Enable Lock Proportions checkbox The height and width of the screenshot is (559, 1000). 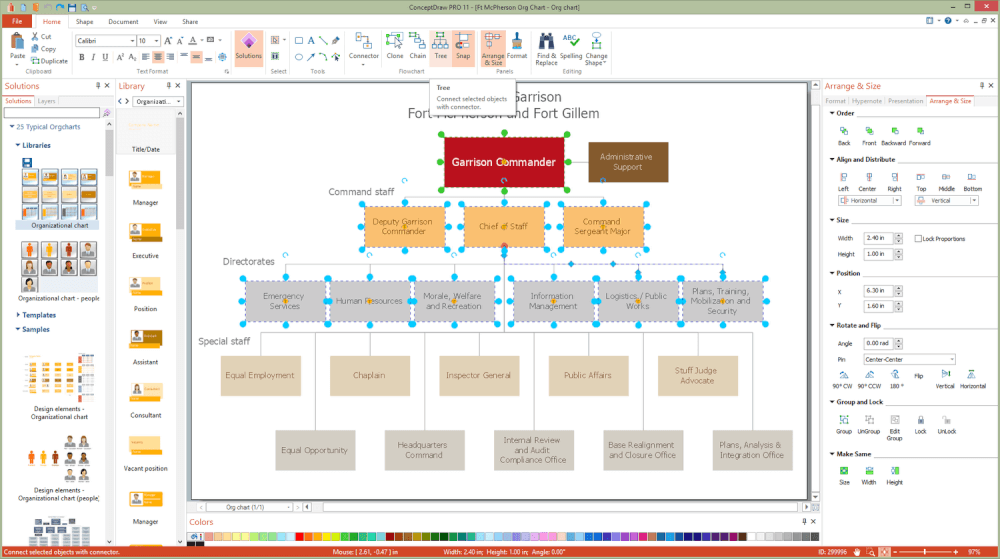click(918, 238)
